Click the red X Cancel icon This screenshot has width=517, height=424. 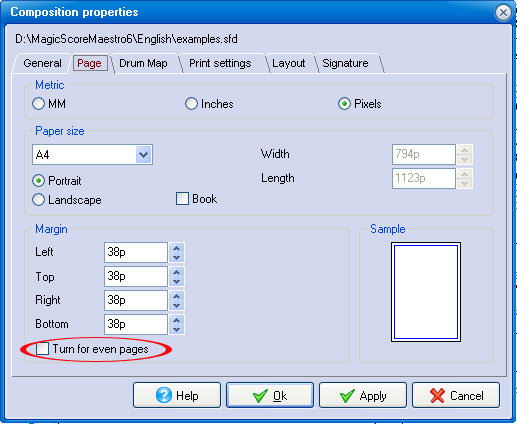pos(437,396)
